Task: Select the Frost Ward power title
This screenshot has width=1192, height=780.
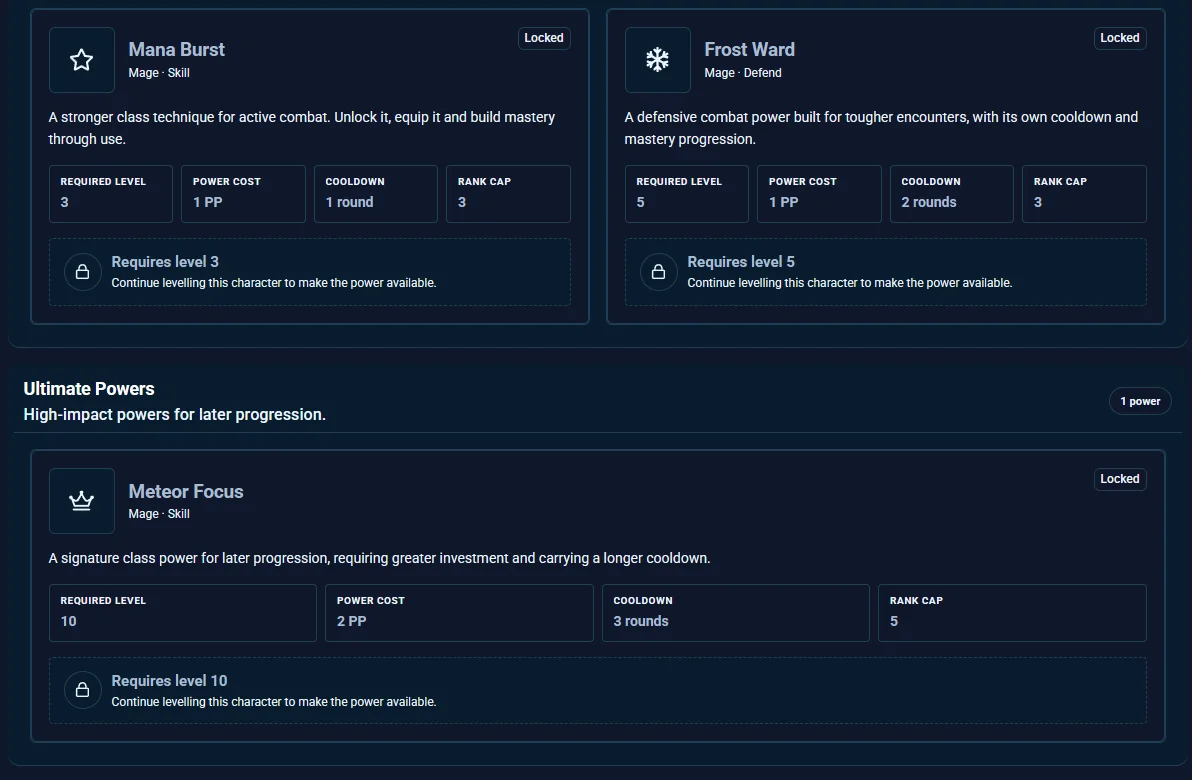Action: click(x=750, y=49)
